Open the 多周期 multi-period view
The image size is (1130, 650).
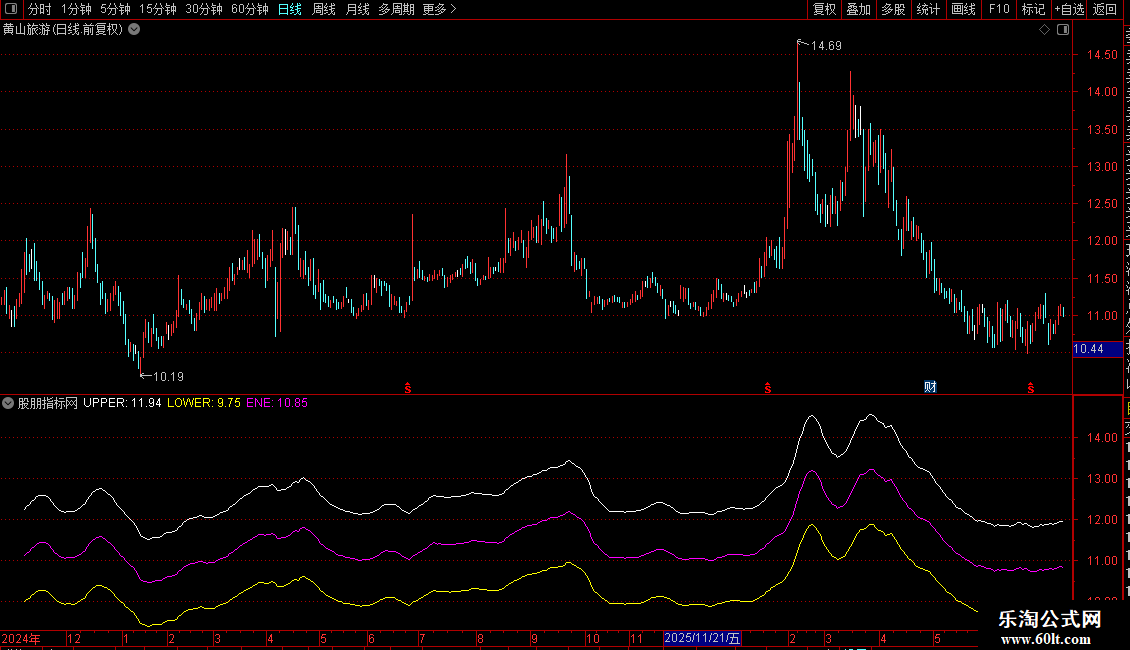point(396,9)
